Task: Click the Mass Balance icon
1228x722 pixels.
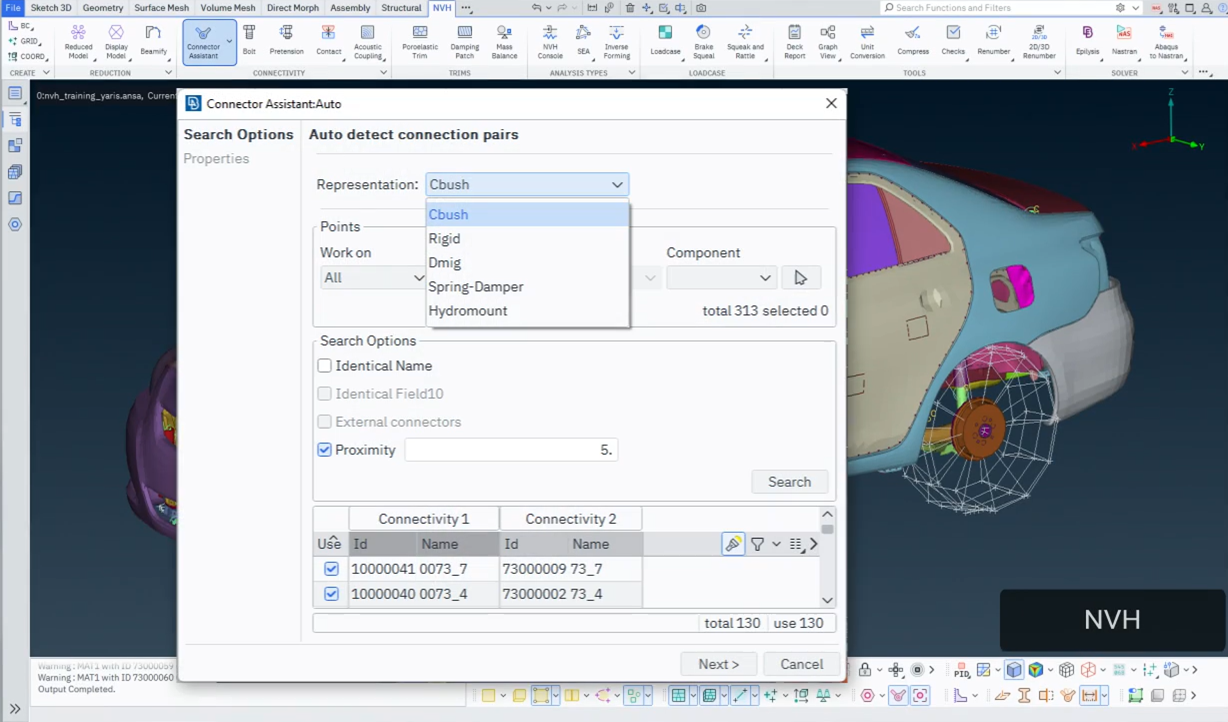Action: [x=504, y=42]
